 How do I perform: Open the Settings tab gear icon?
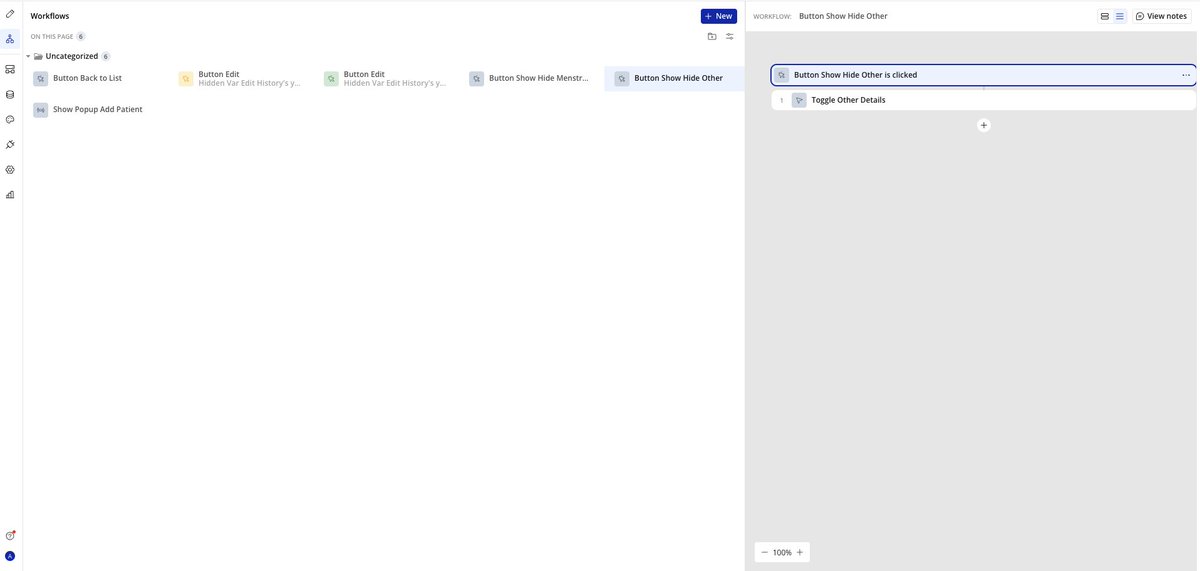pos(10,169)
